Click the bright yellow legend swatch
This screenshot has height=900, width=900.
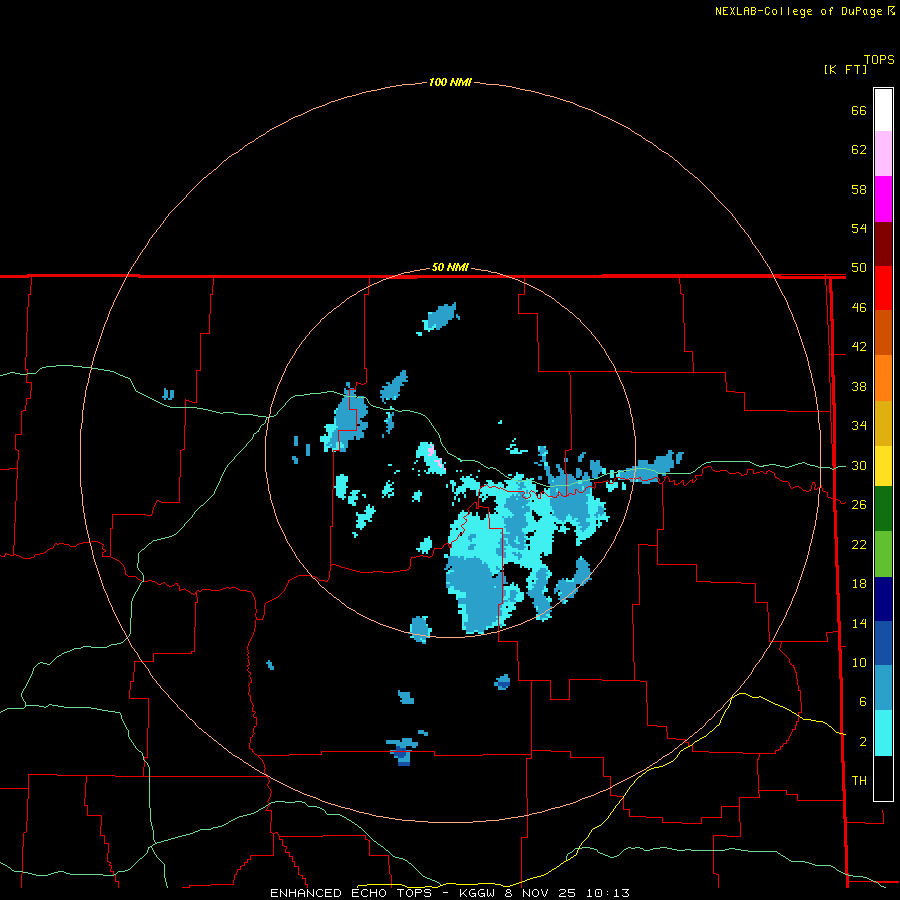[x=883, y=466]
